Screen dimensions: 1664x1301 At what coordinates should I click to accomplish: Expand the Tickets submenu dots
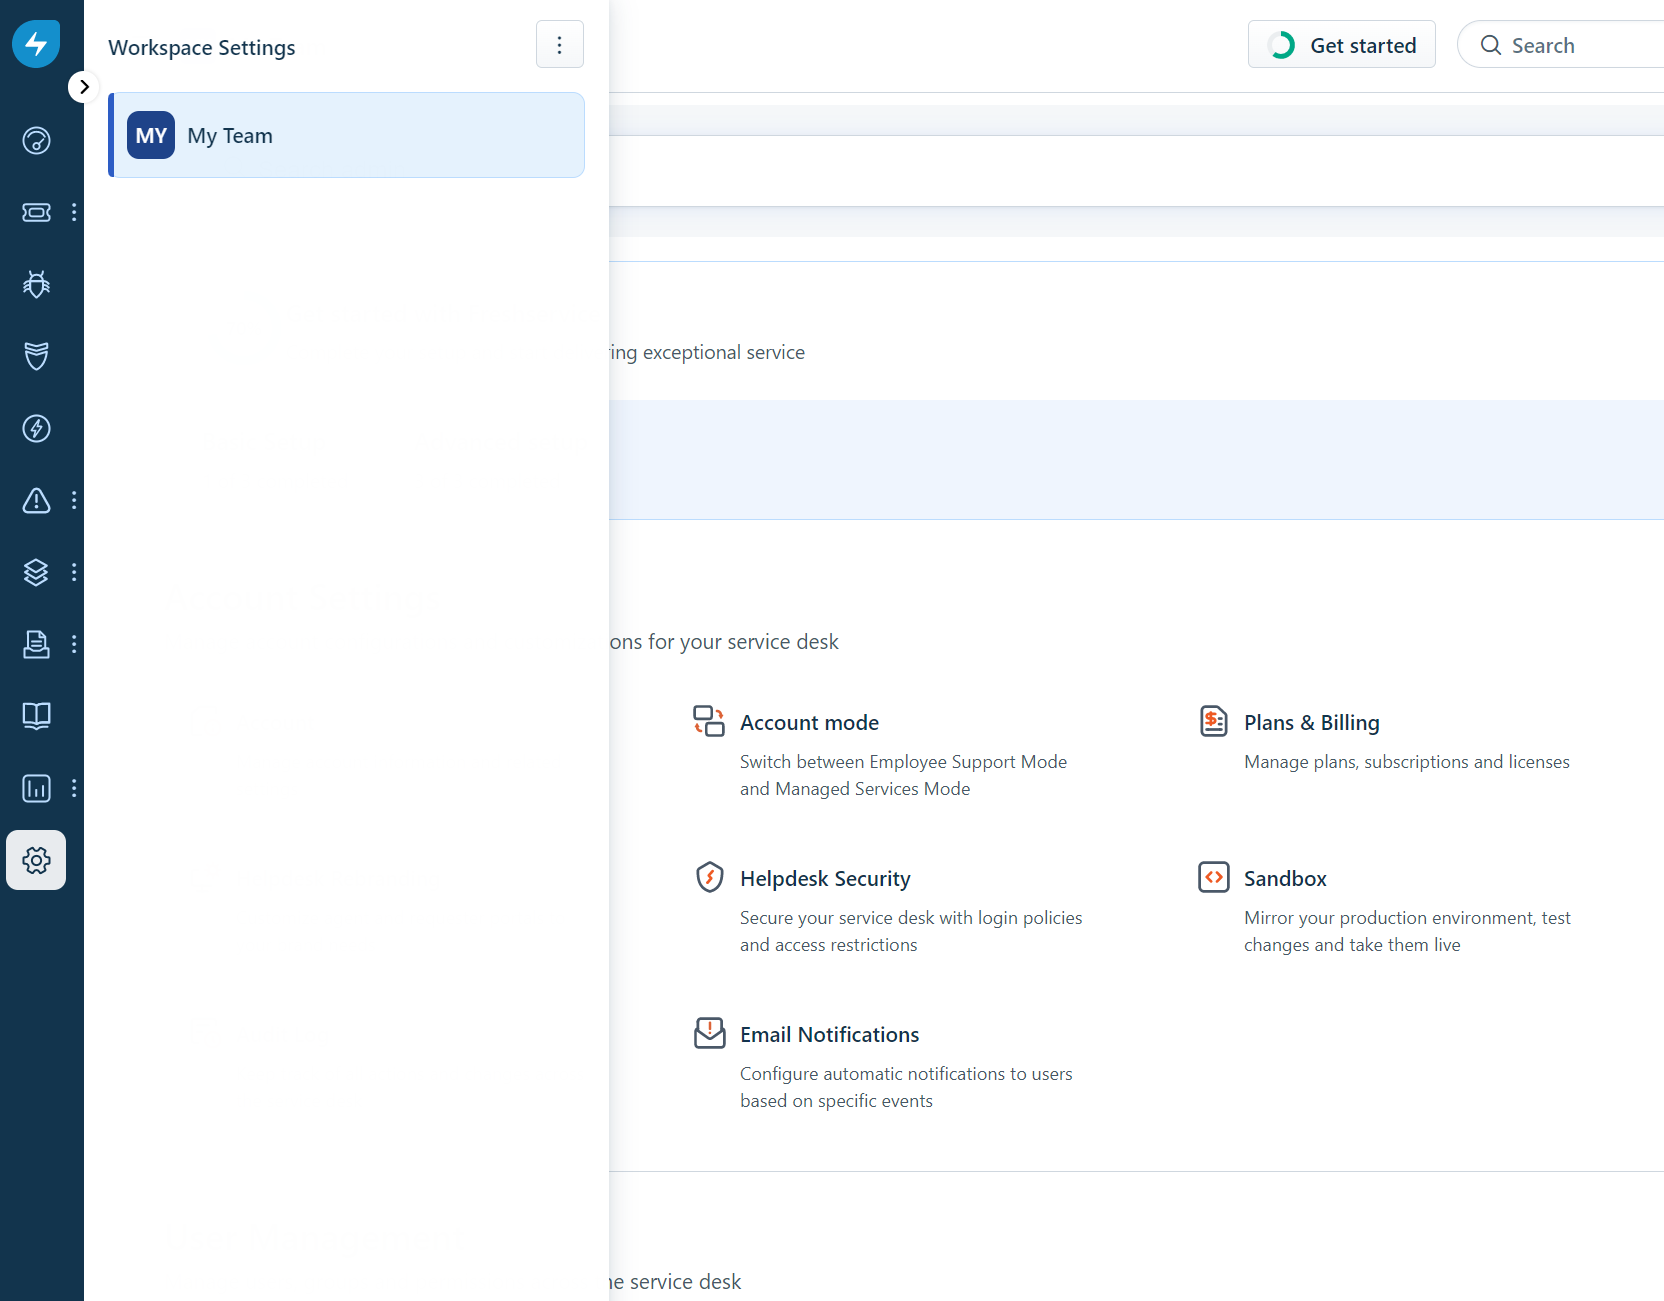(74, 212)
